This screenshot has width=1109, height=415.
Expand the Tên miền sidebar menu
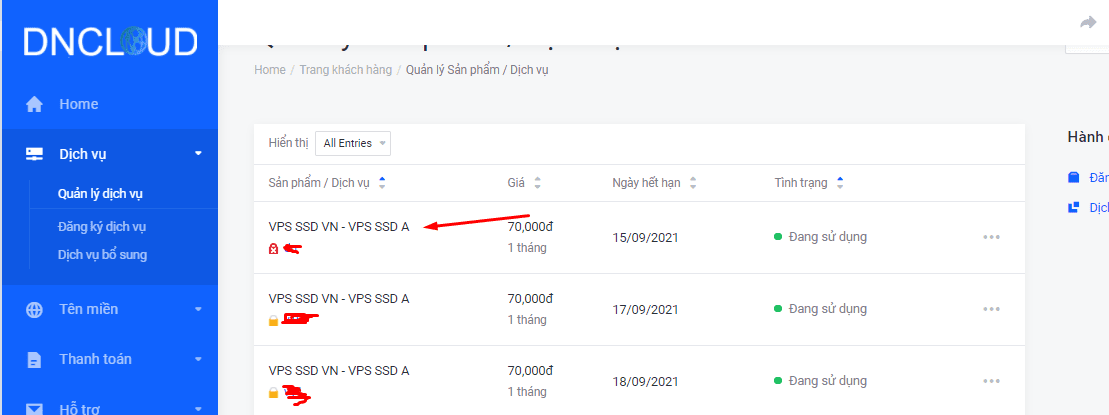(198, 309)
